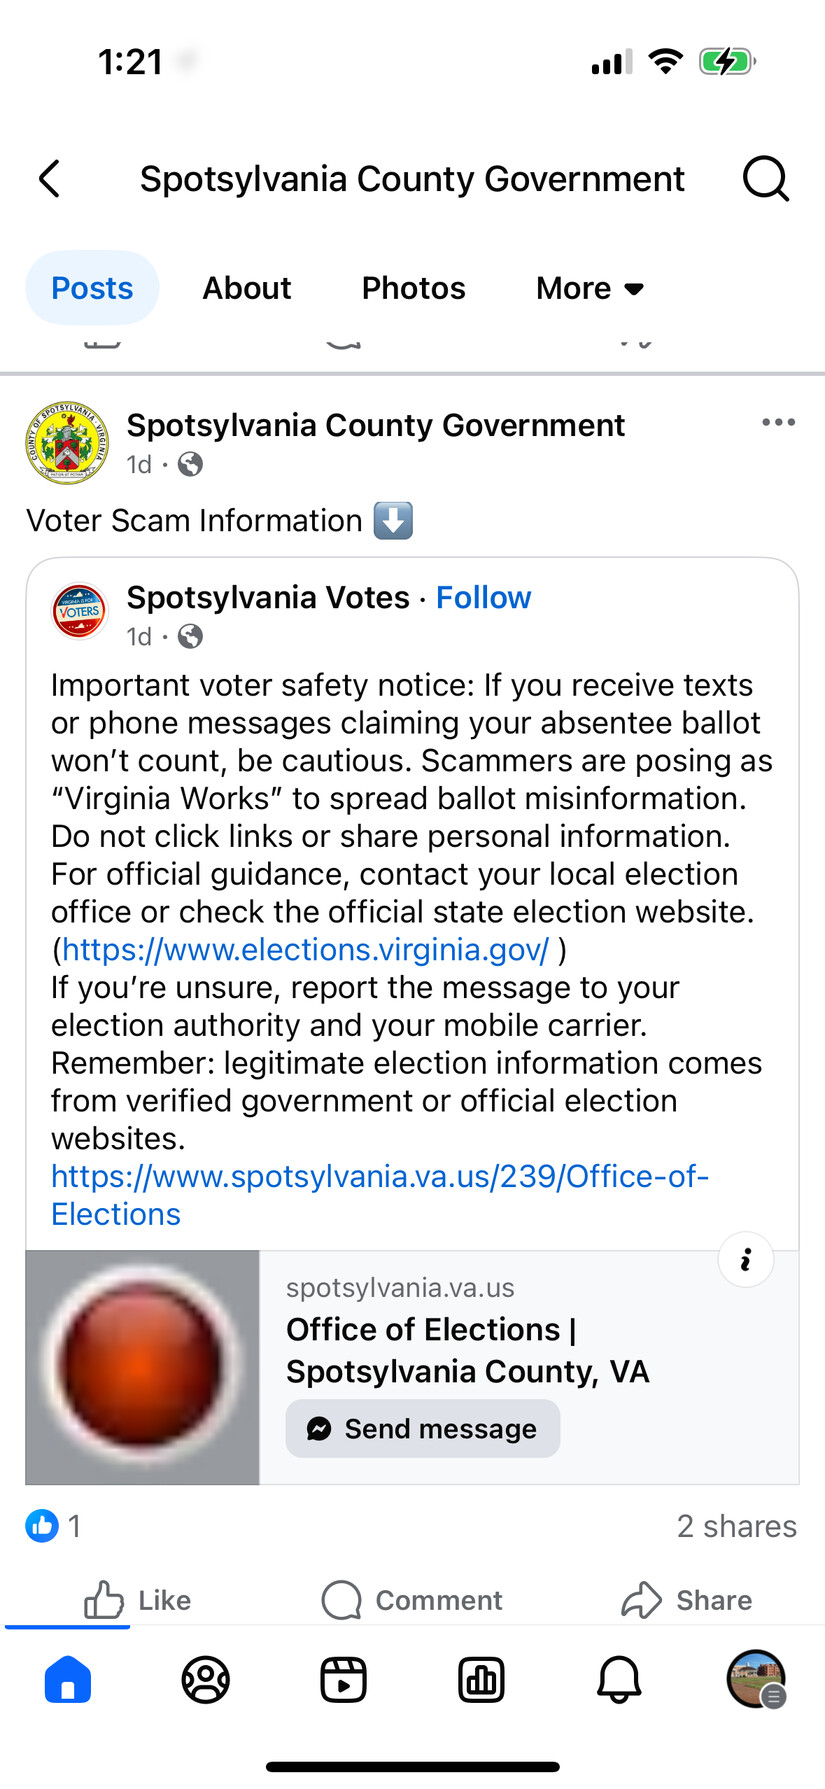825x1789 pixels.
Task: Open the elections.virginia.gov link
Action: tap(305, 950)
